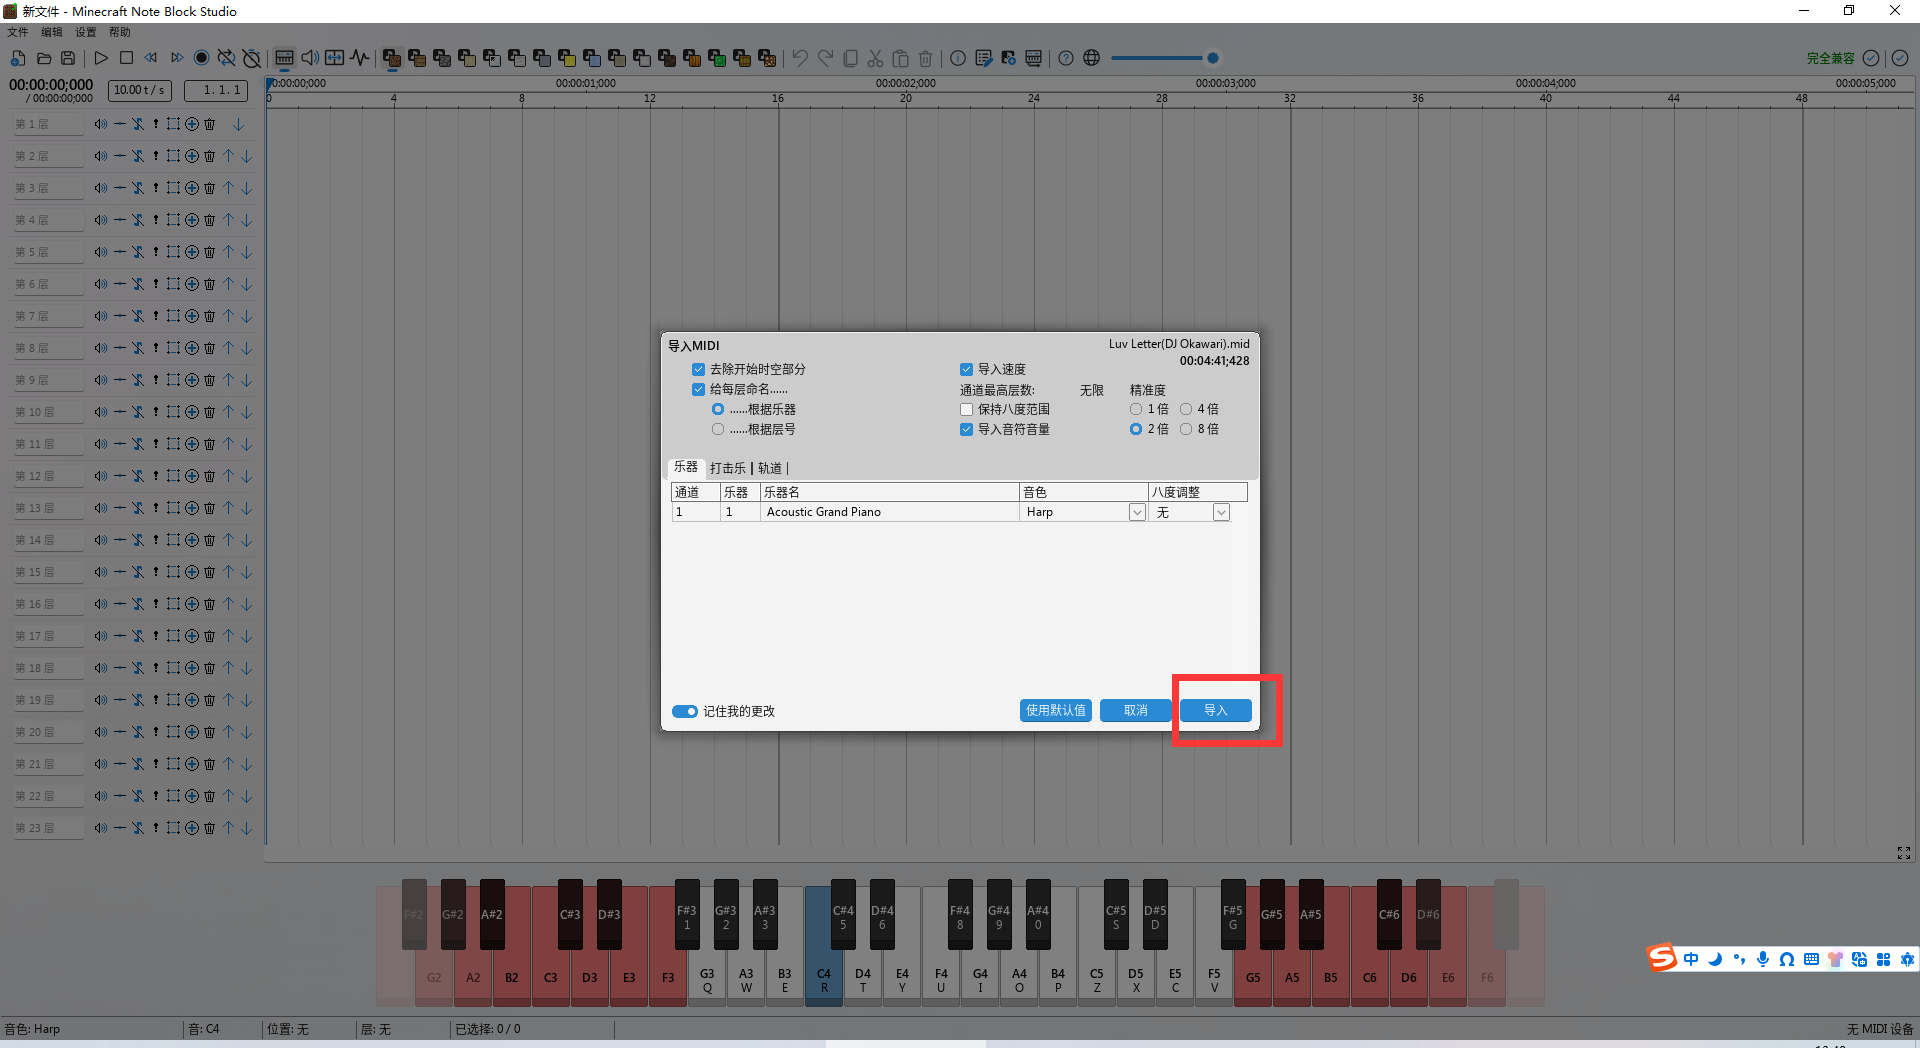Screen dimensions: 1920x1048
Task: Switch to the 打击乐 tab
Action: (728, 468)
